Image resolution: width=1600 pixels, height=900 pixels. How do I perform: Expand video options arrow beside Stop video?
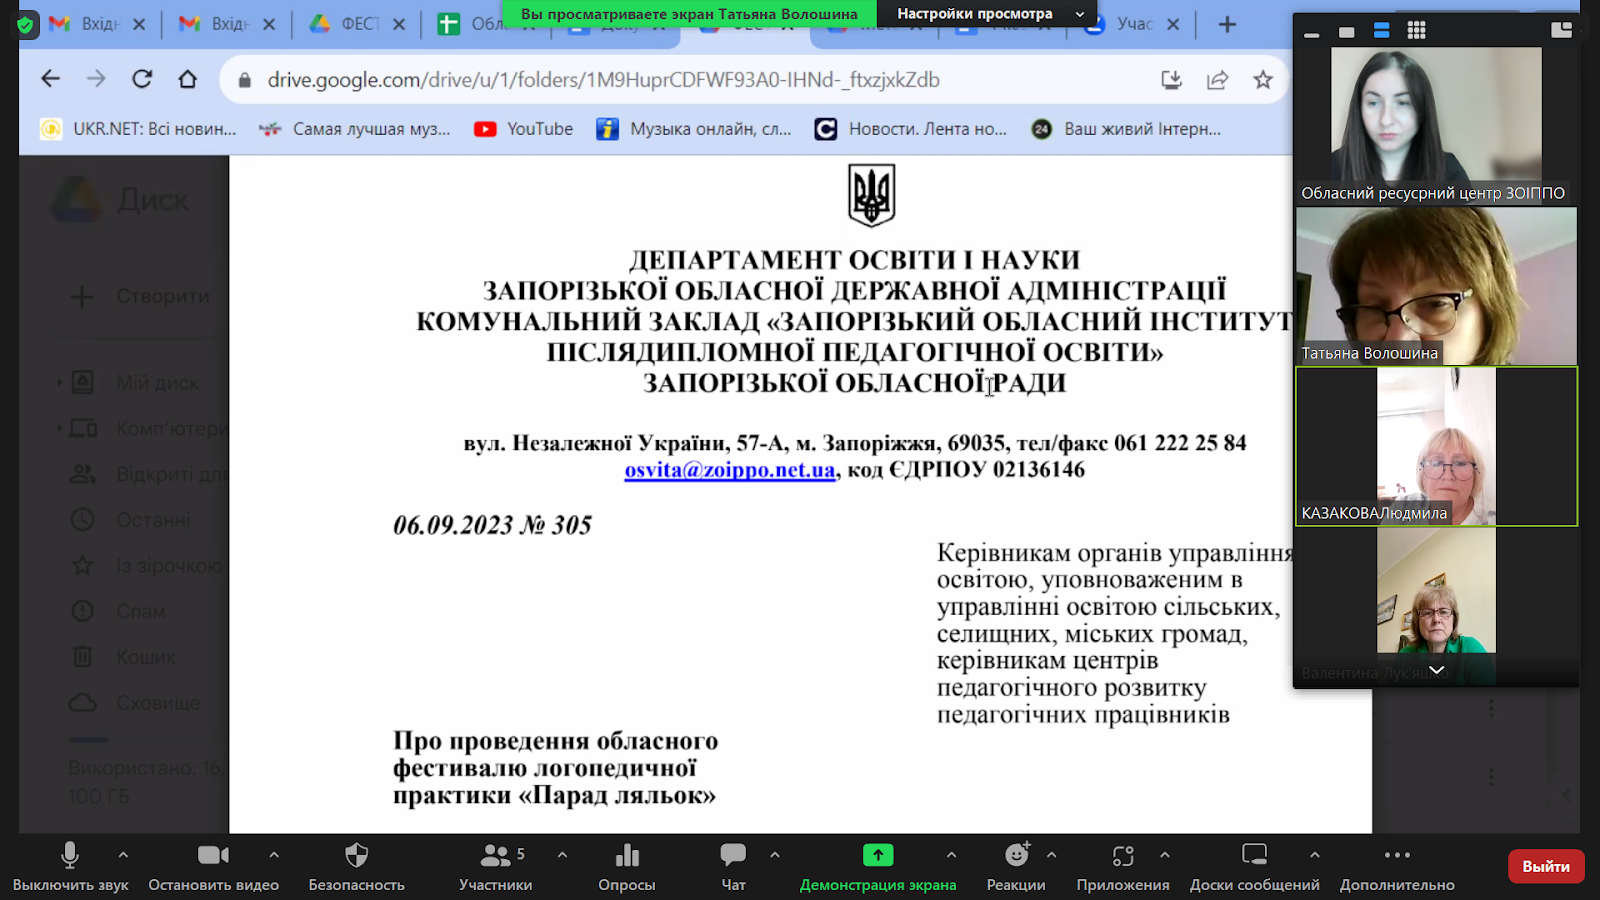(274, 855)
